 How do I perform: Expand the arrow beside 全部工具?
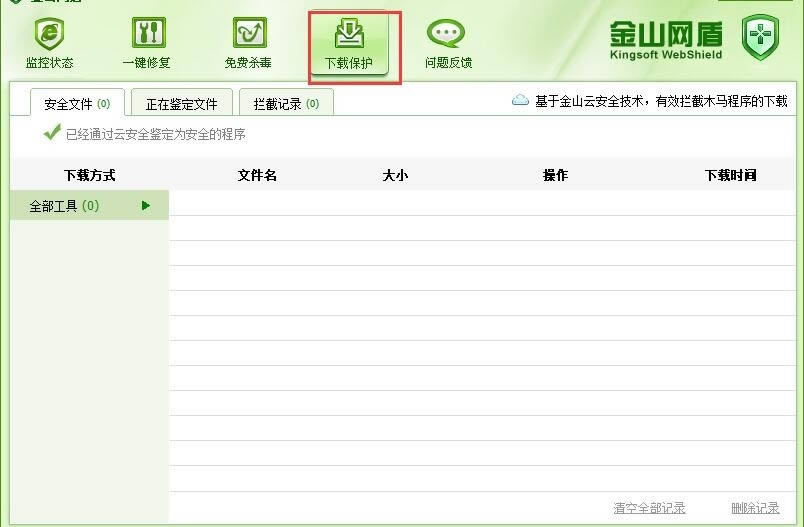(x=146, y=206)
